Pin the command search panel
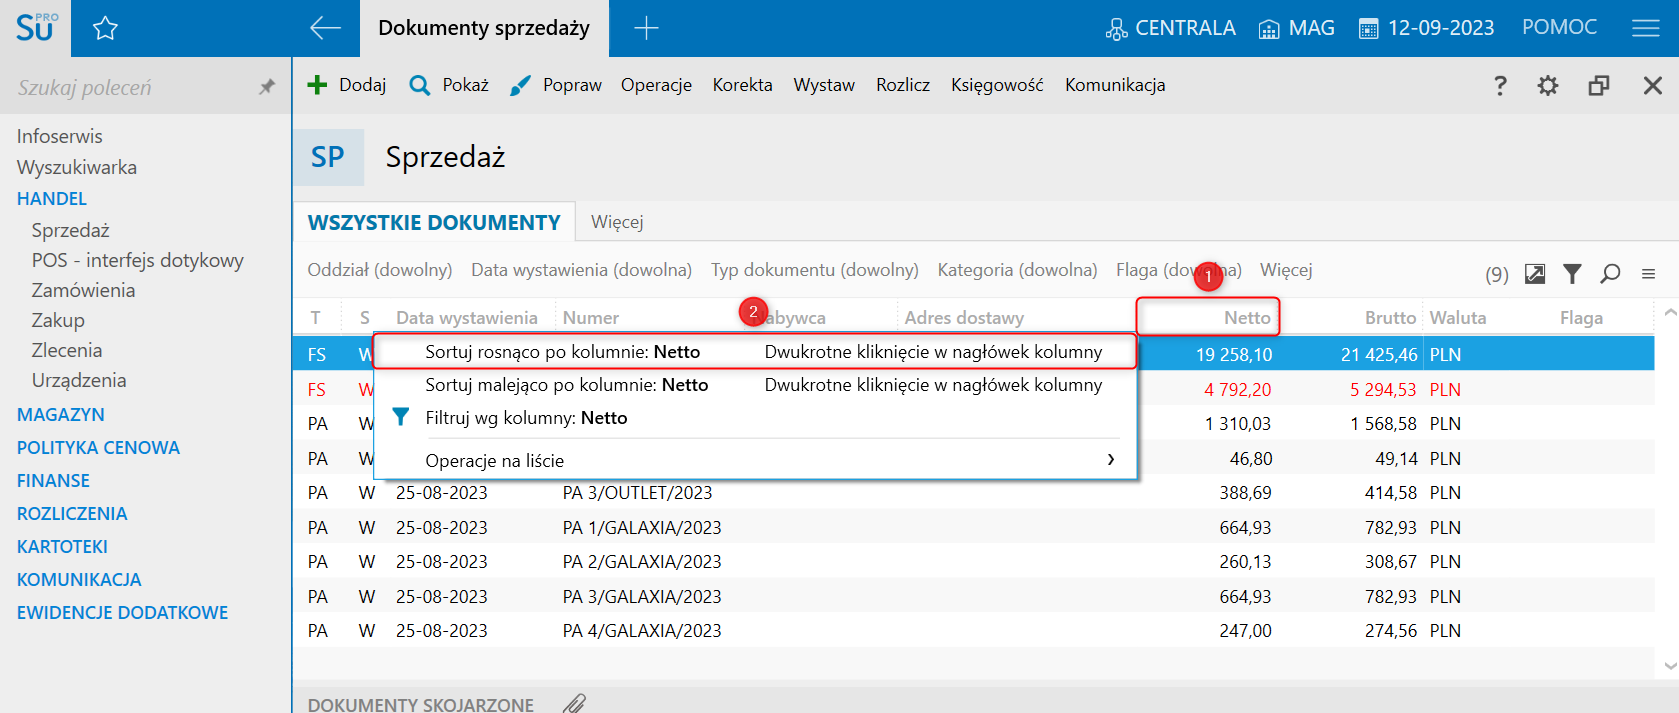1679x713 pixels. coord(267,87)
